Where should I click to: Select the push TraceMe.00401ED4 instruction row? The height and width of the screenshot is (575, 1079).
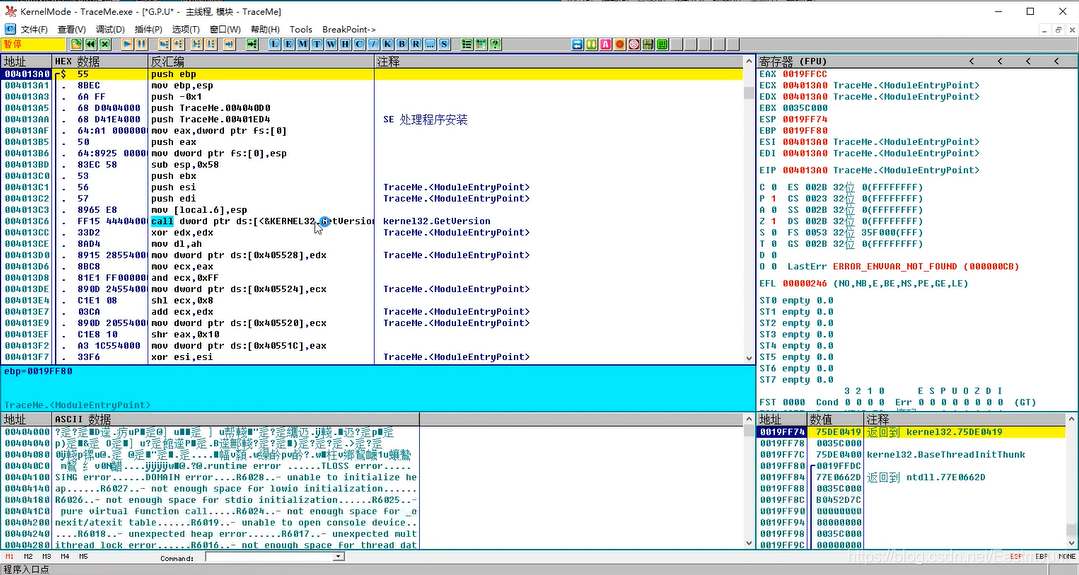372,120
